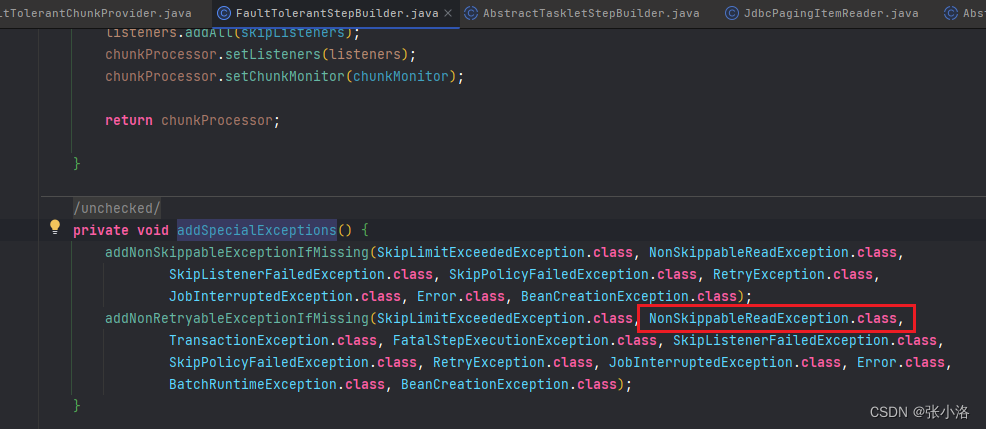The image size is (986, 429).
Task: Click the addNonRetryableExceptionIfMissing method call
Action: point(236,318)
